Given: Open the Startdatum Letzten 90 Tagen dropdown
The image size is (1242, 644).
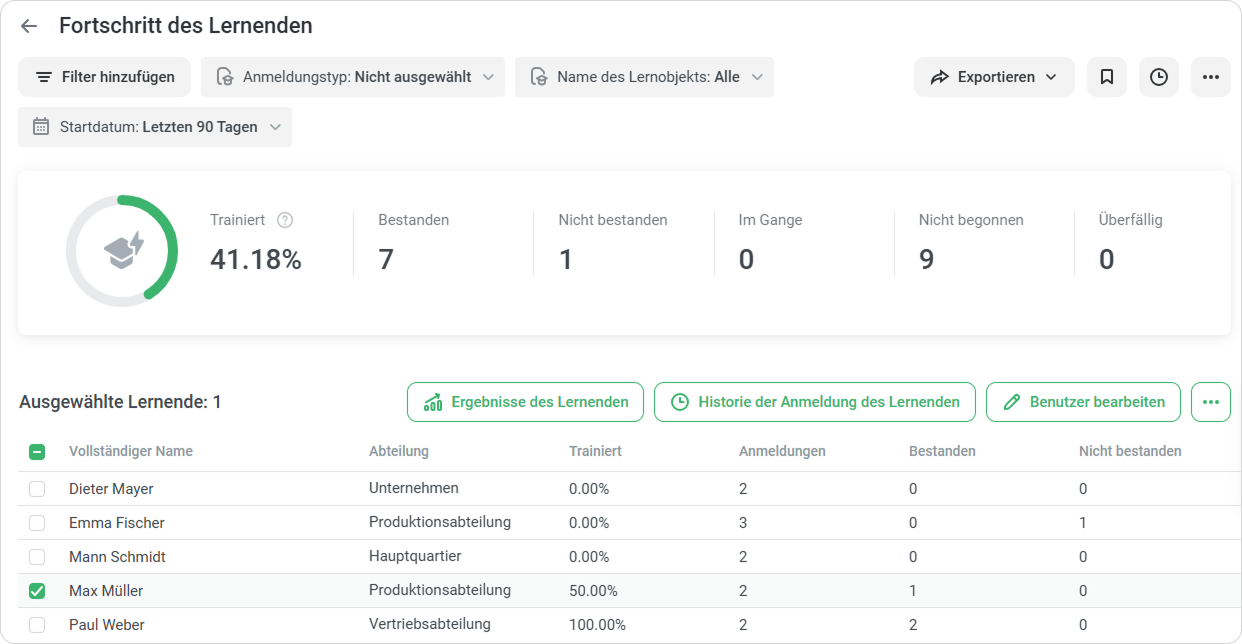Looking at the screenshot, I should [x=155, y=127].
